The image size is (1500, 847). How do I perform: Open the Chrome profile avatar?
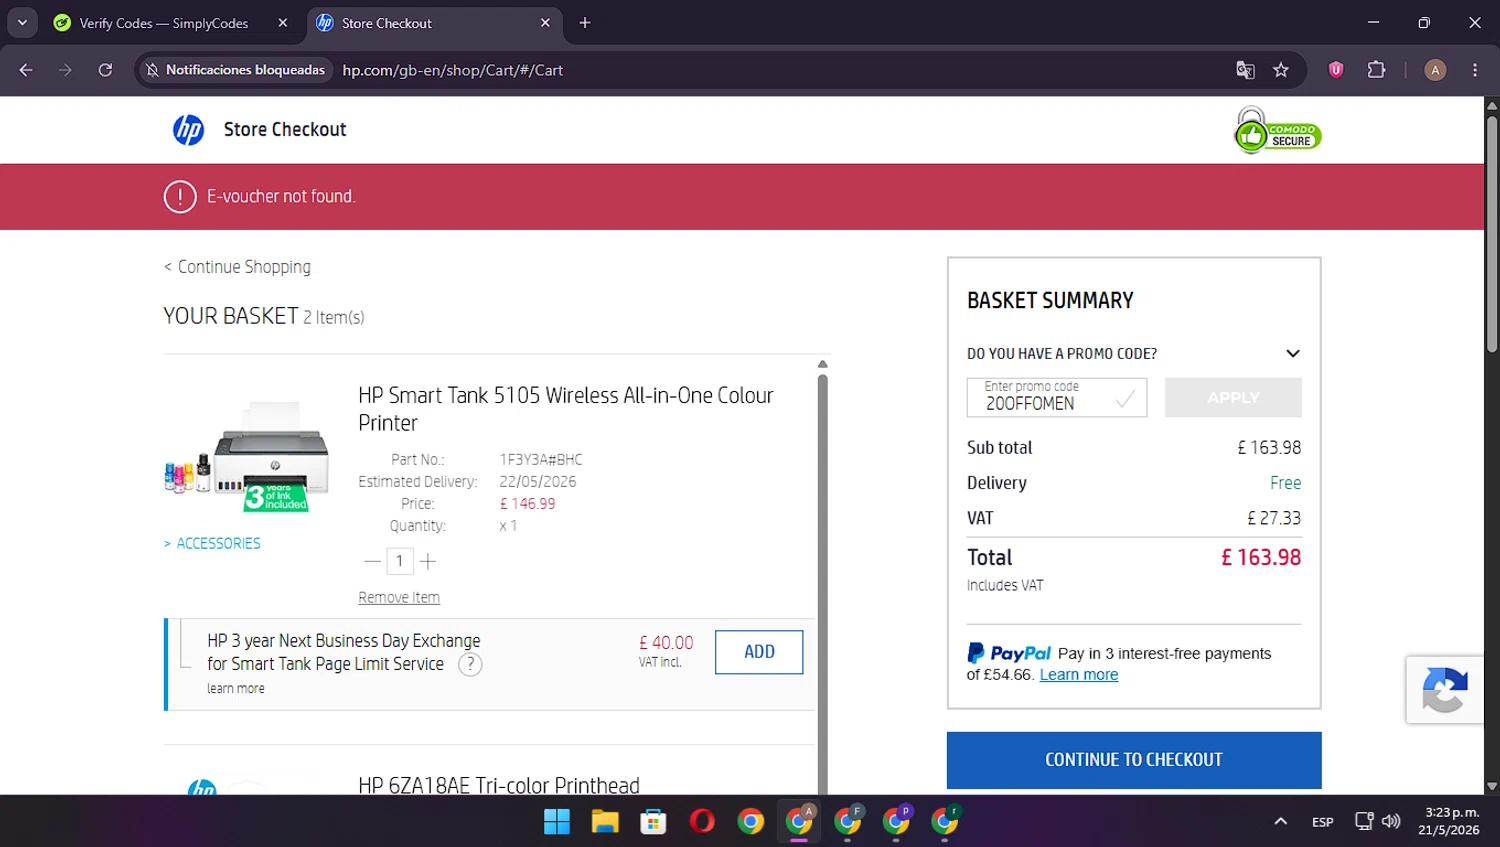click(x=1435, y=70)
